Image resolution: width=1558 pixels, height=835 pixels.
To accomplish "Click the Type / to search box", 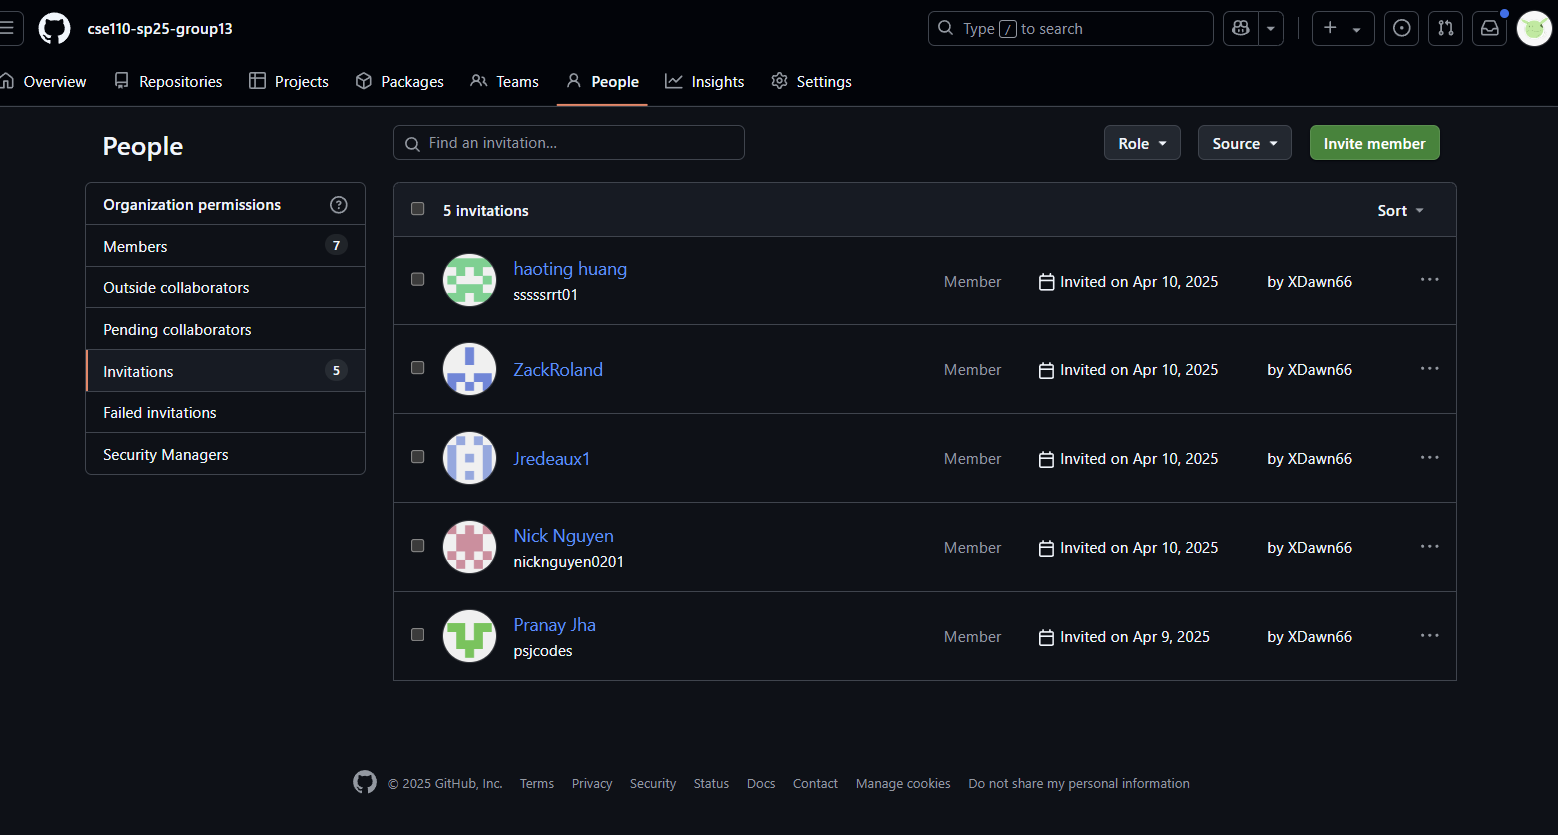I will 1070,28.
